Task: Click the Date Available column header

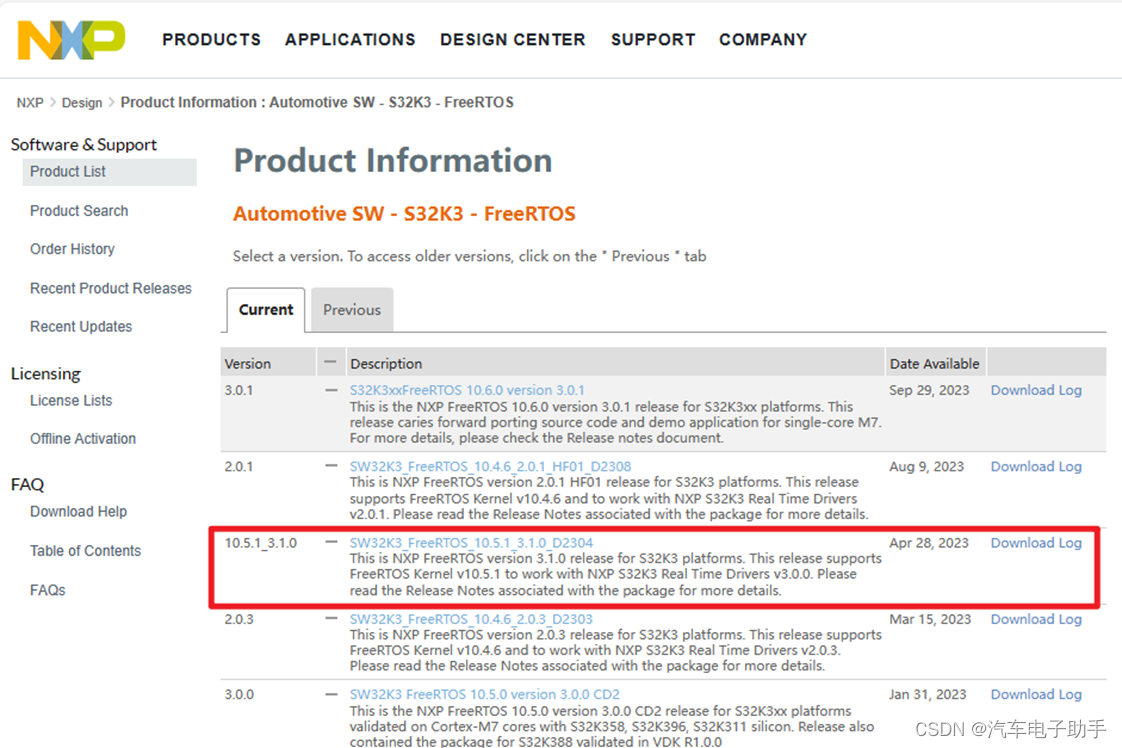Action: point(935,364)
